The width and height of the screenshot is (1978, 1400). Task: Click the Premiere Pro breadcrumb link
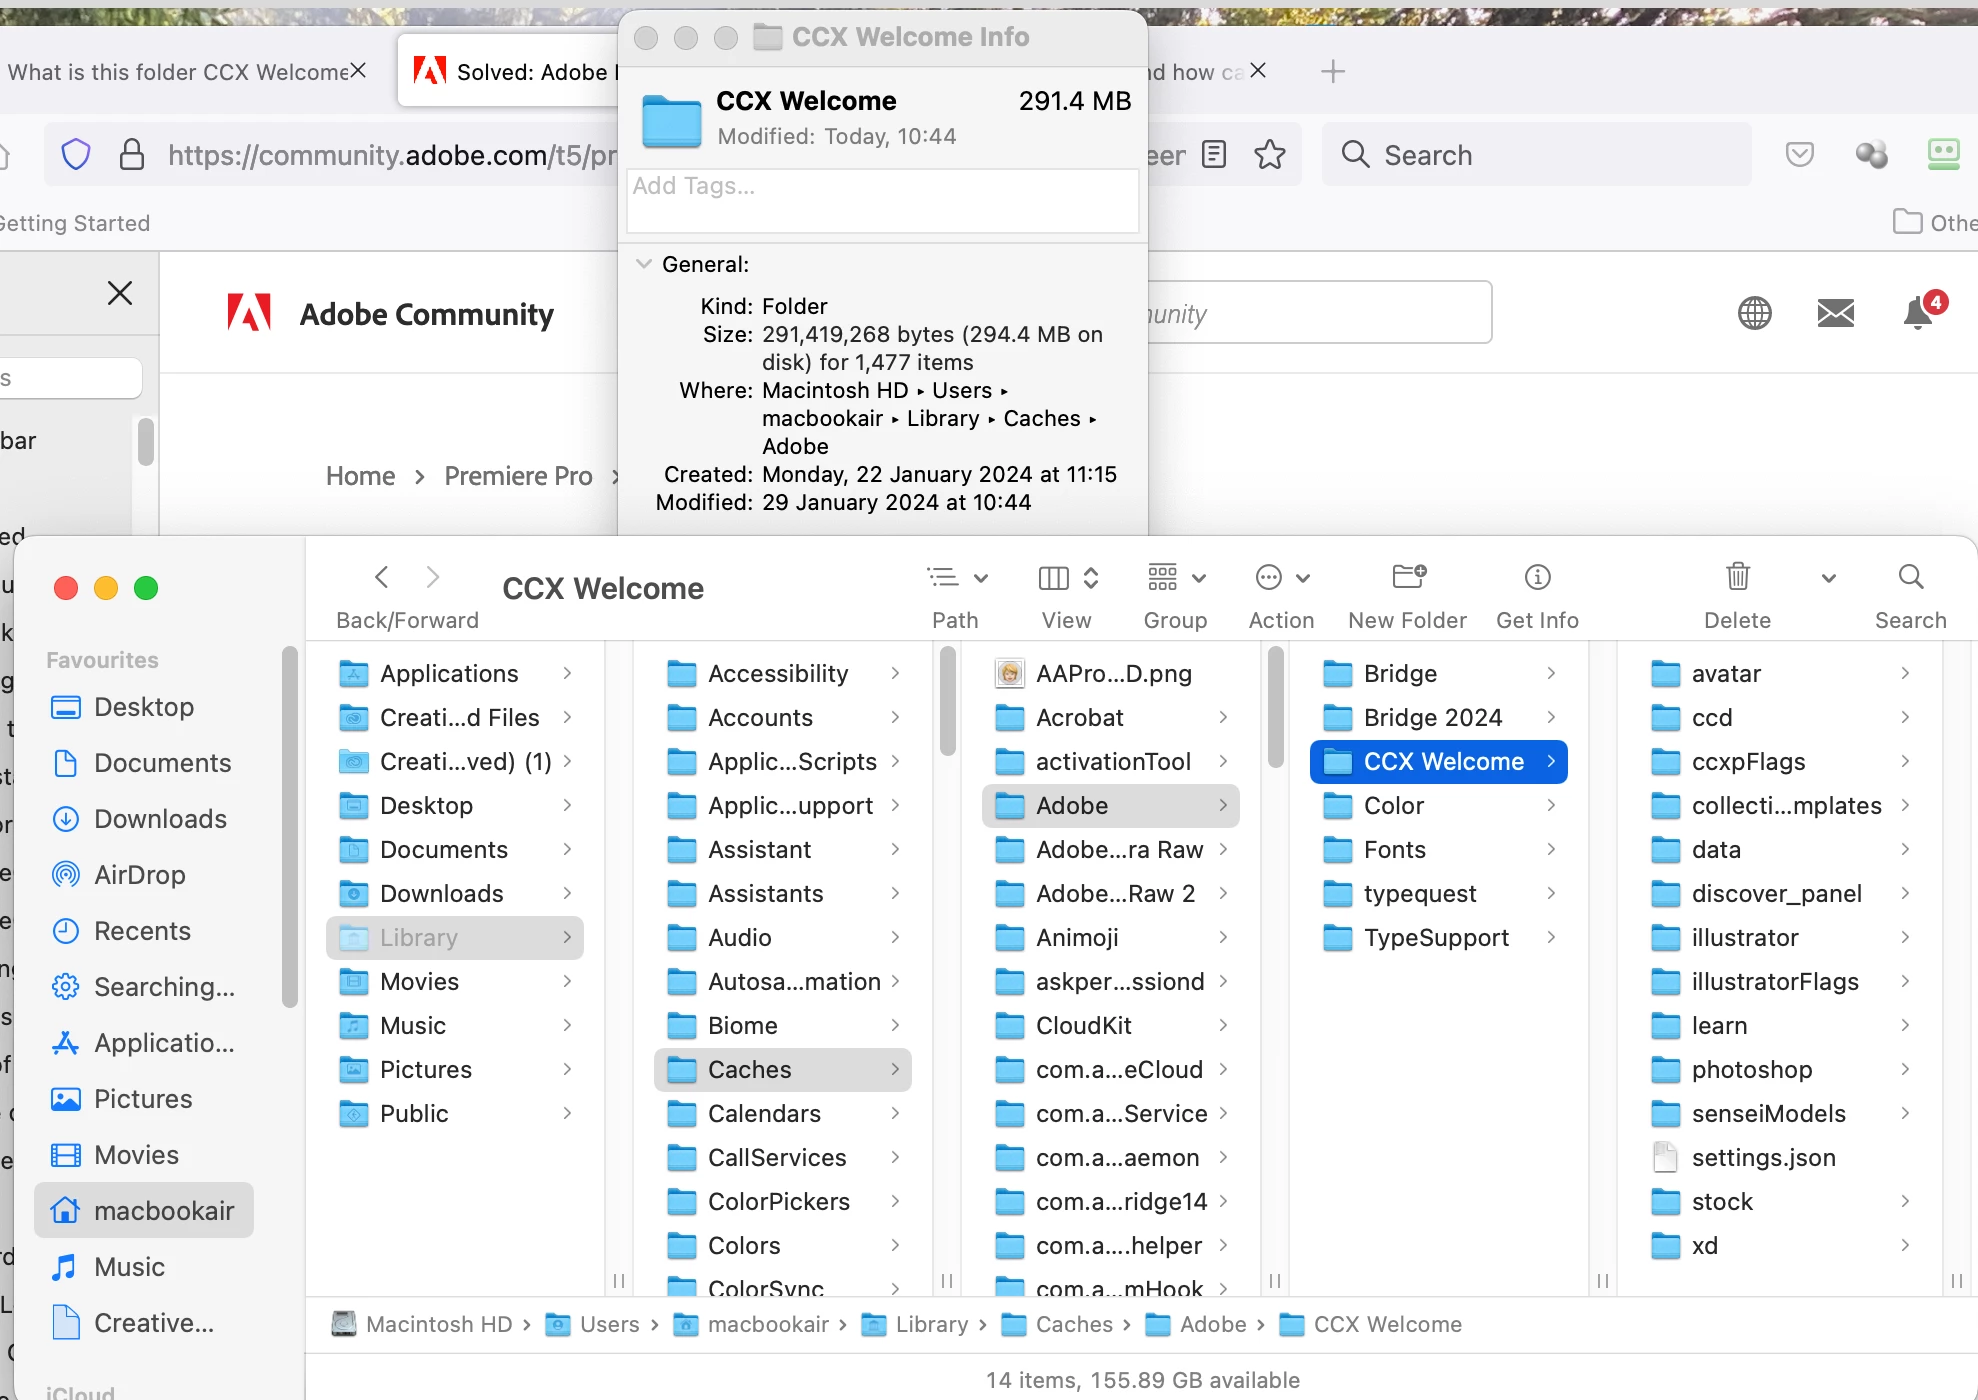(x=518, y=476)
